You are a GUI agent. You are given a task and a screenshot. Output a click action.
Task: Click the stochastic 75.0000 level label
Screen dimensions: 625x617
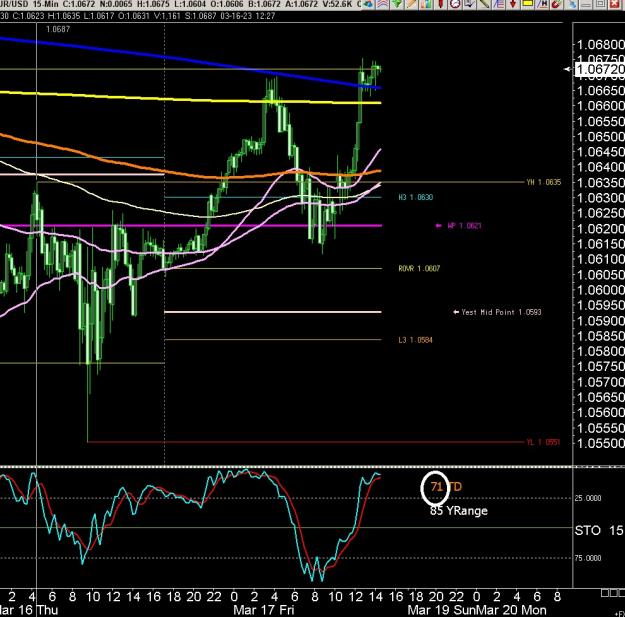coord(588,558)
